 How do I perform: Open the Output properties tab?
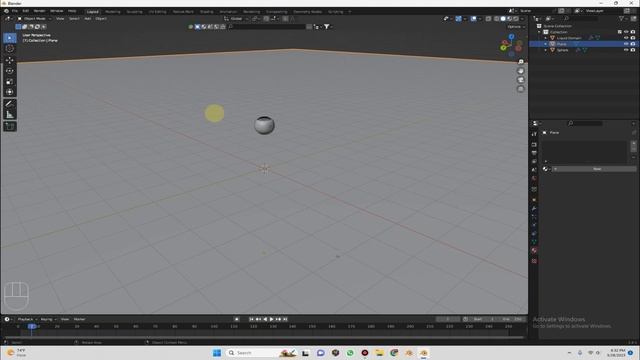[534, 153]
